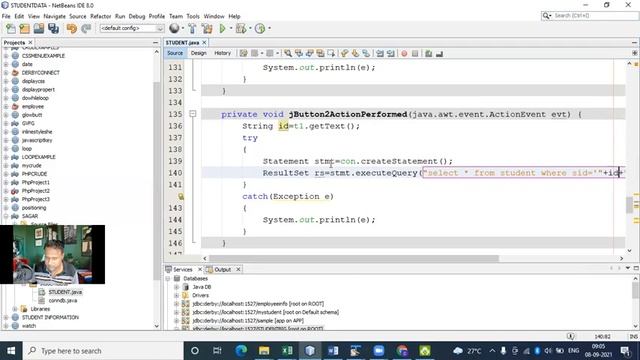640x360 pixels.
Task: Minimize the Projects panel with dash button
Action: [155, 42]
